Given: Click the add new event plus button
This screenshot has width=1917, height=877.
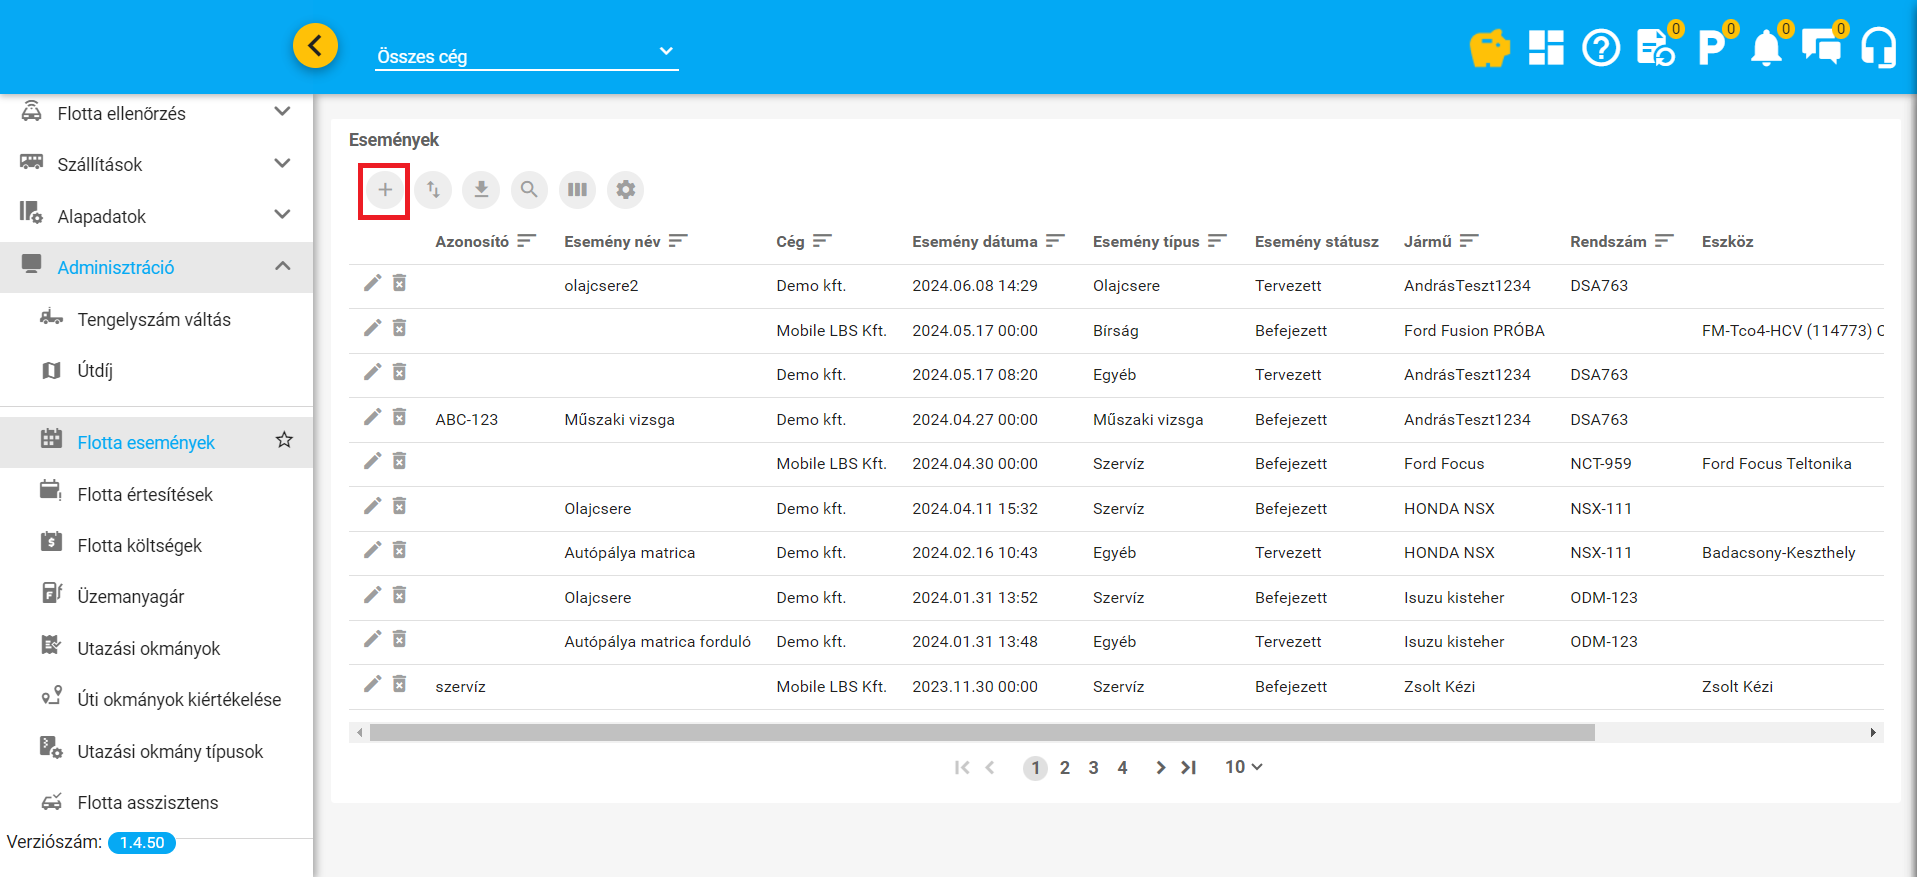Looking at the screenshot, I should coord(385,190).
